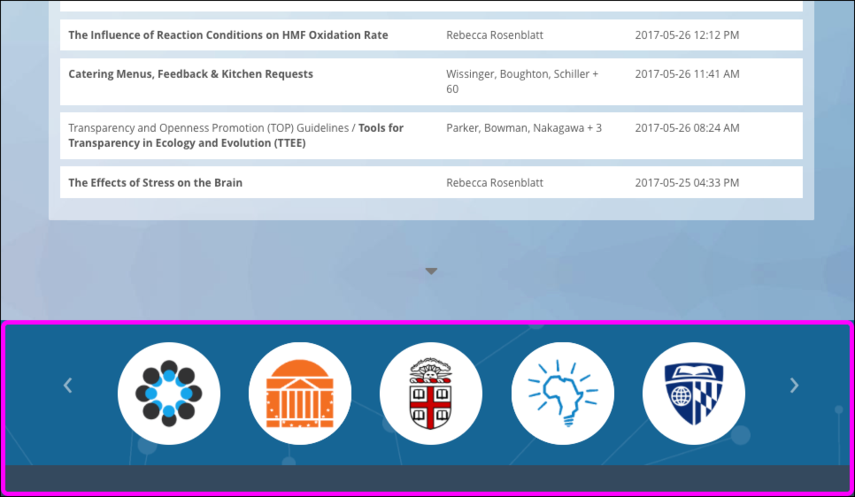Click Rebecca Rosenblatt in Stress on Brain row
The height and width of the screenshot is (497, 855).
coord(495,183)
